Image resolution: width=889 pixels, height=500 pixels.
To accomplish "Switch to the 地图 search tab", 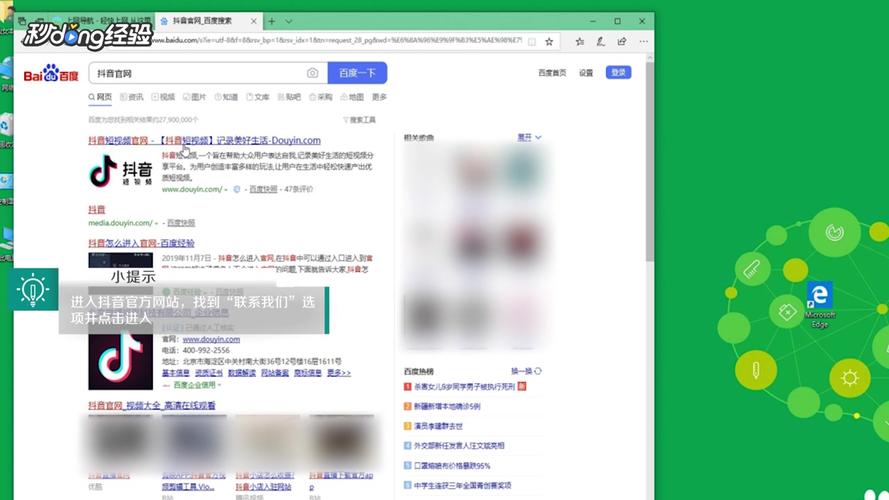I will 352,97.
